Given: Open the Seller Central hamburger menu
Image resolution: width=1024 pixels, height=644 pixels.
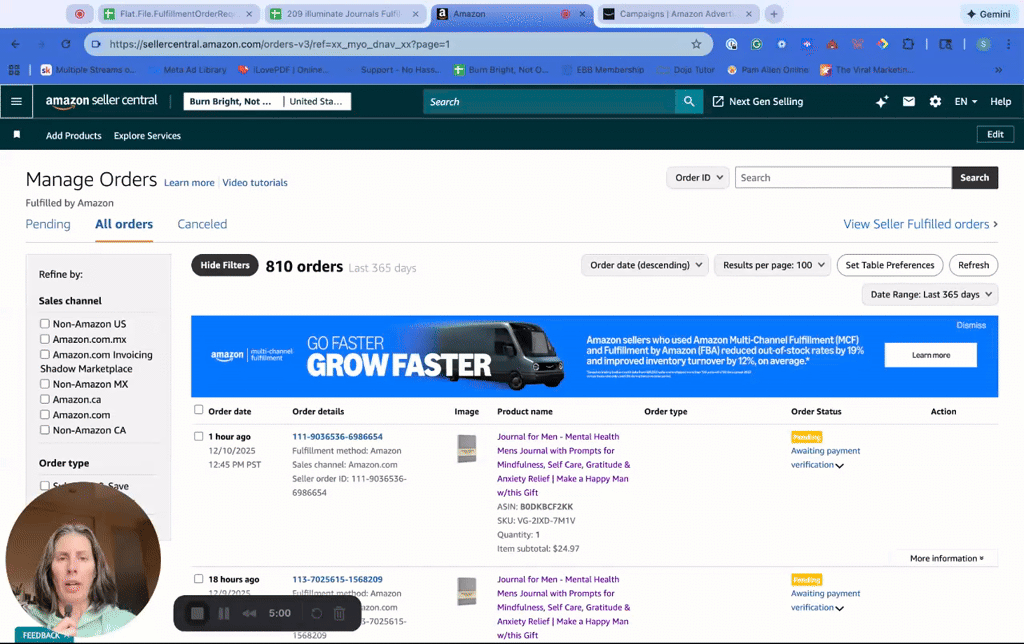Looking at the screenshot, I should [x=16, y=101].
